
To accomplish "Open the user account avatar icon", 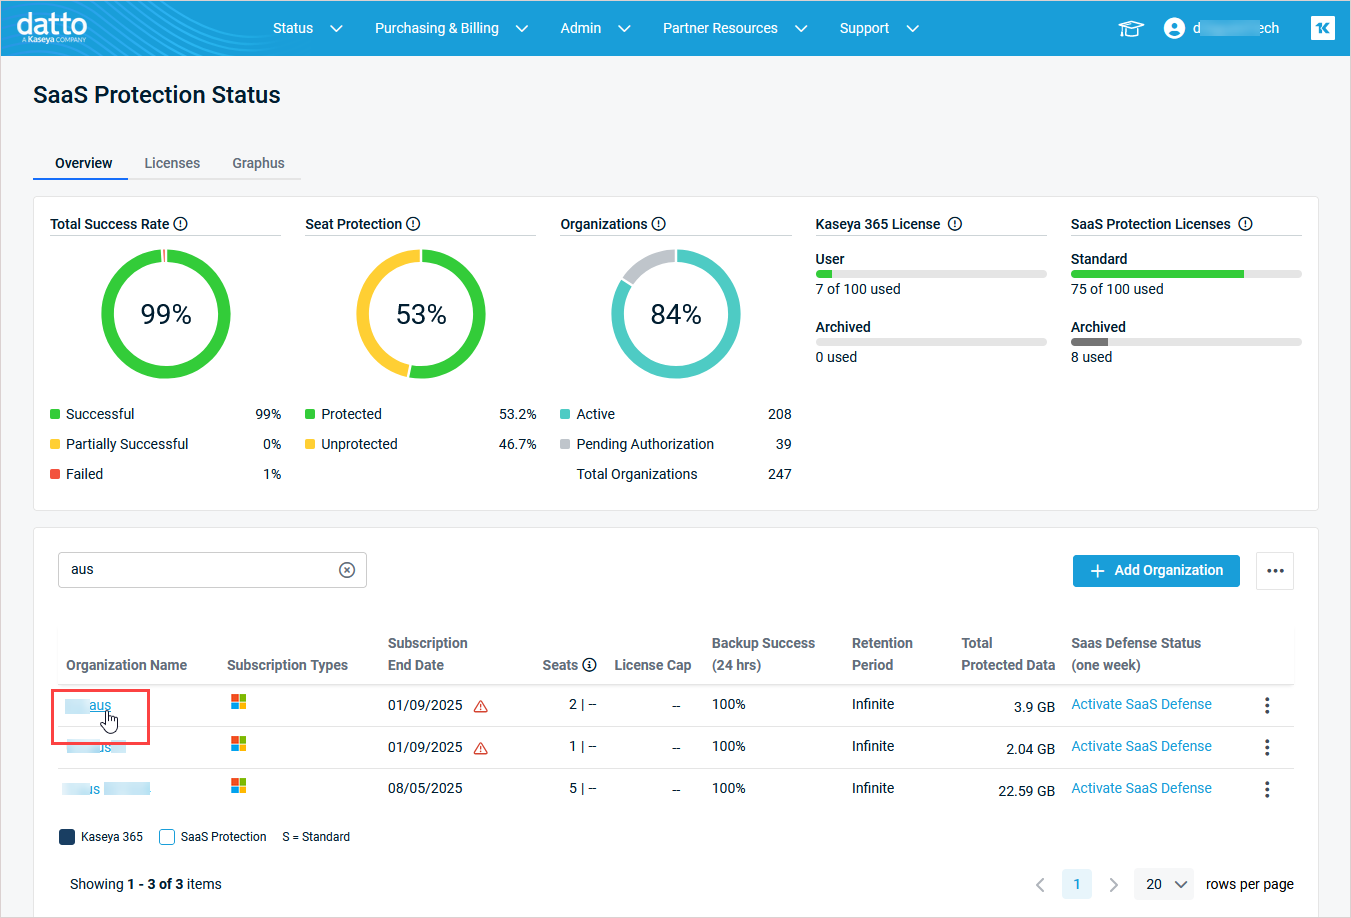I will [1174, 28].
